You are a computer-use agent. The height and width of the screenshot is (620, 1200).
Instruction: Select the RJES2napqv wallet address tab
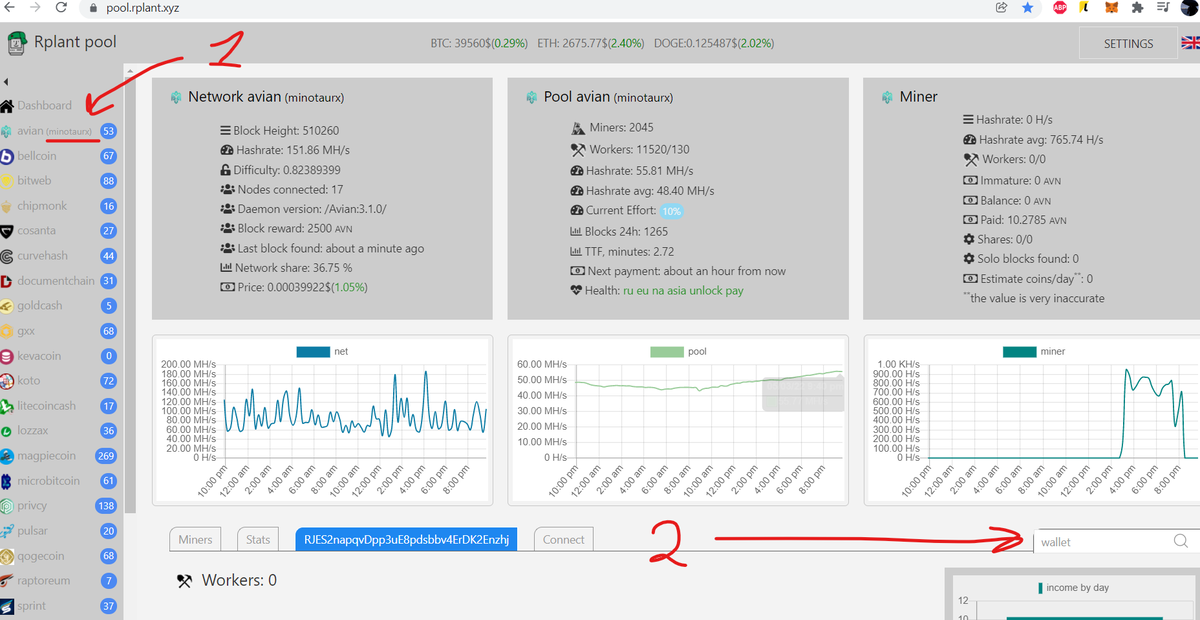pos(406,539)
